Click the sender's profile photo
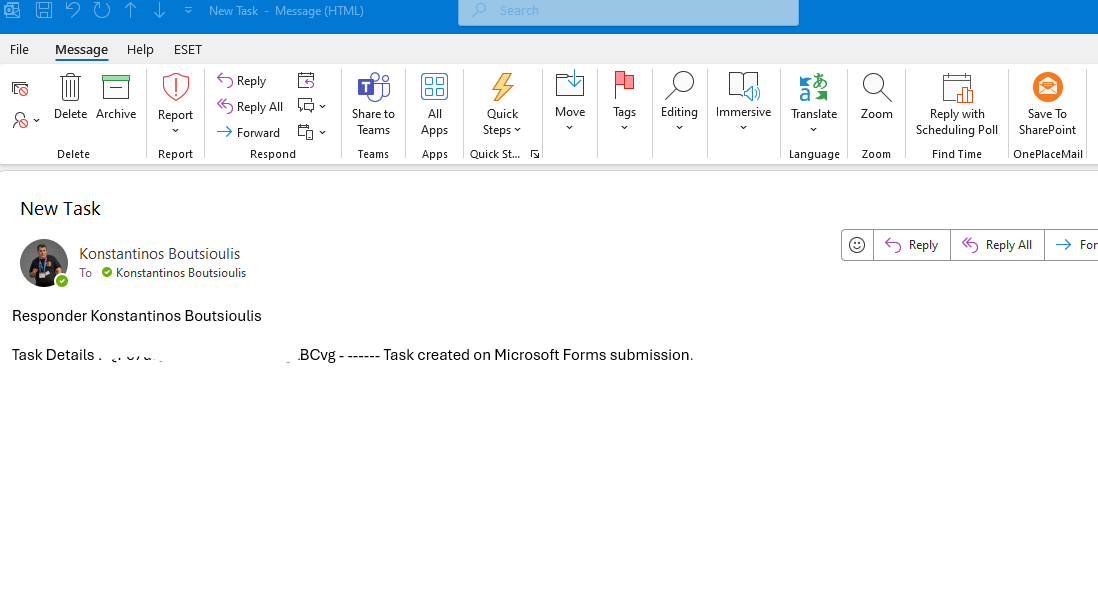 tap(43, 263)
